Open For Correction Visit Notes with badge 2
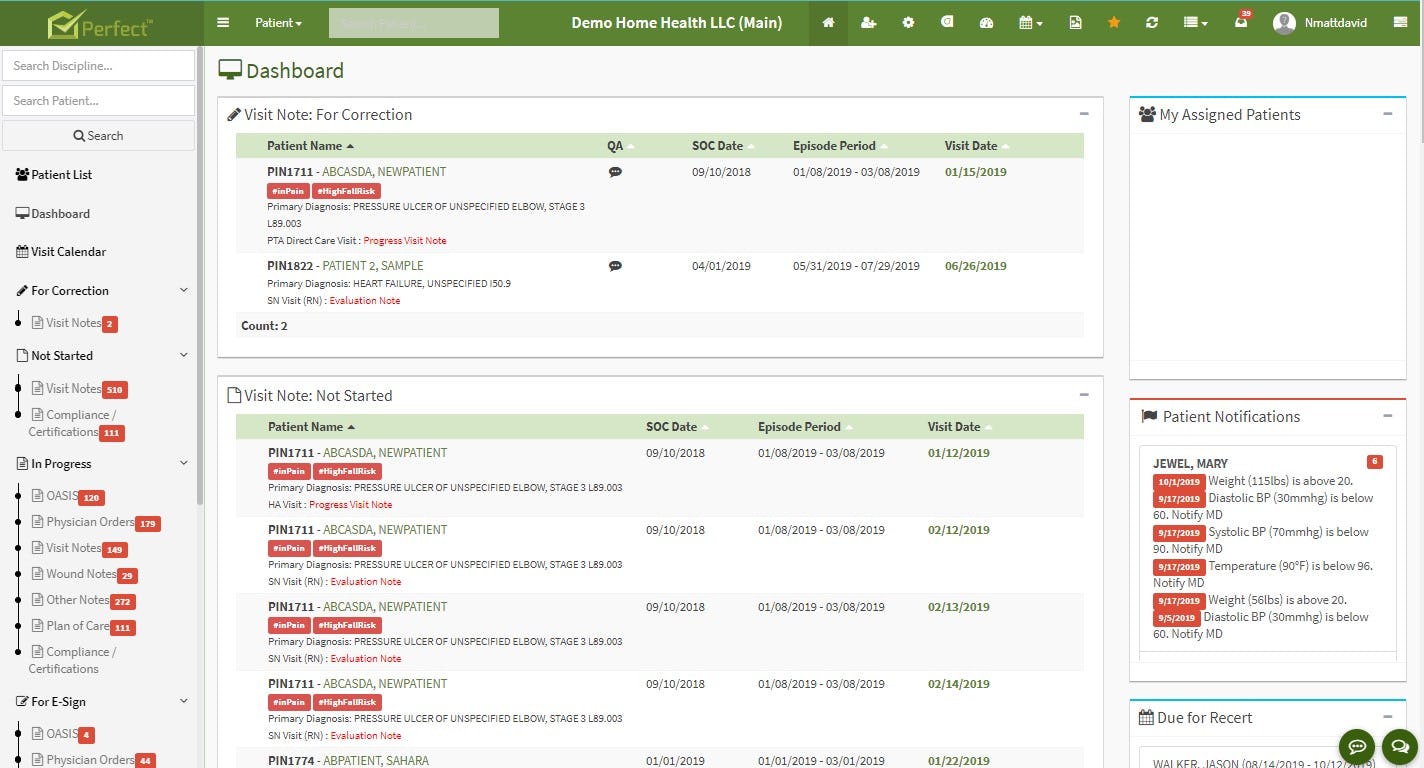 tap(74, 323)
